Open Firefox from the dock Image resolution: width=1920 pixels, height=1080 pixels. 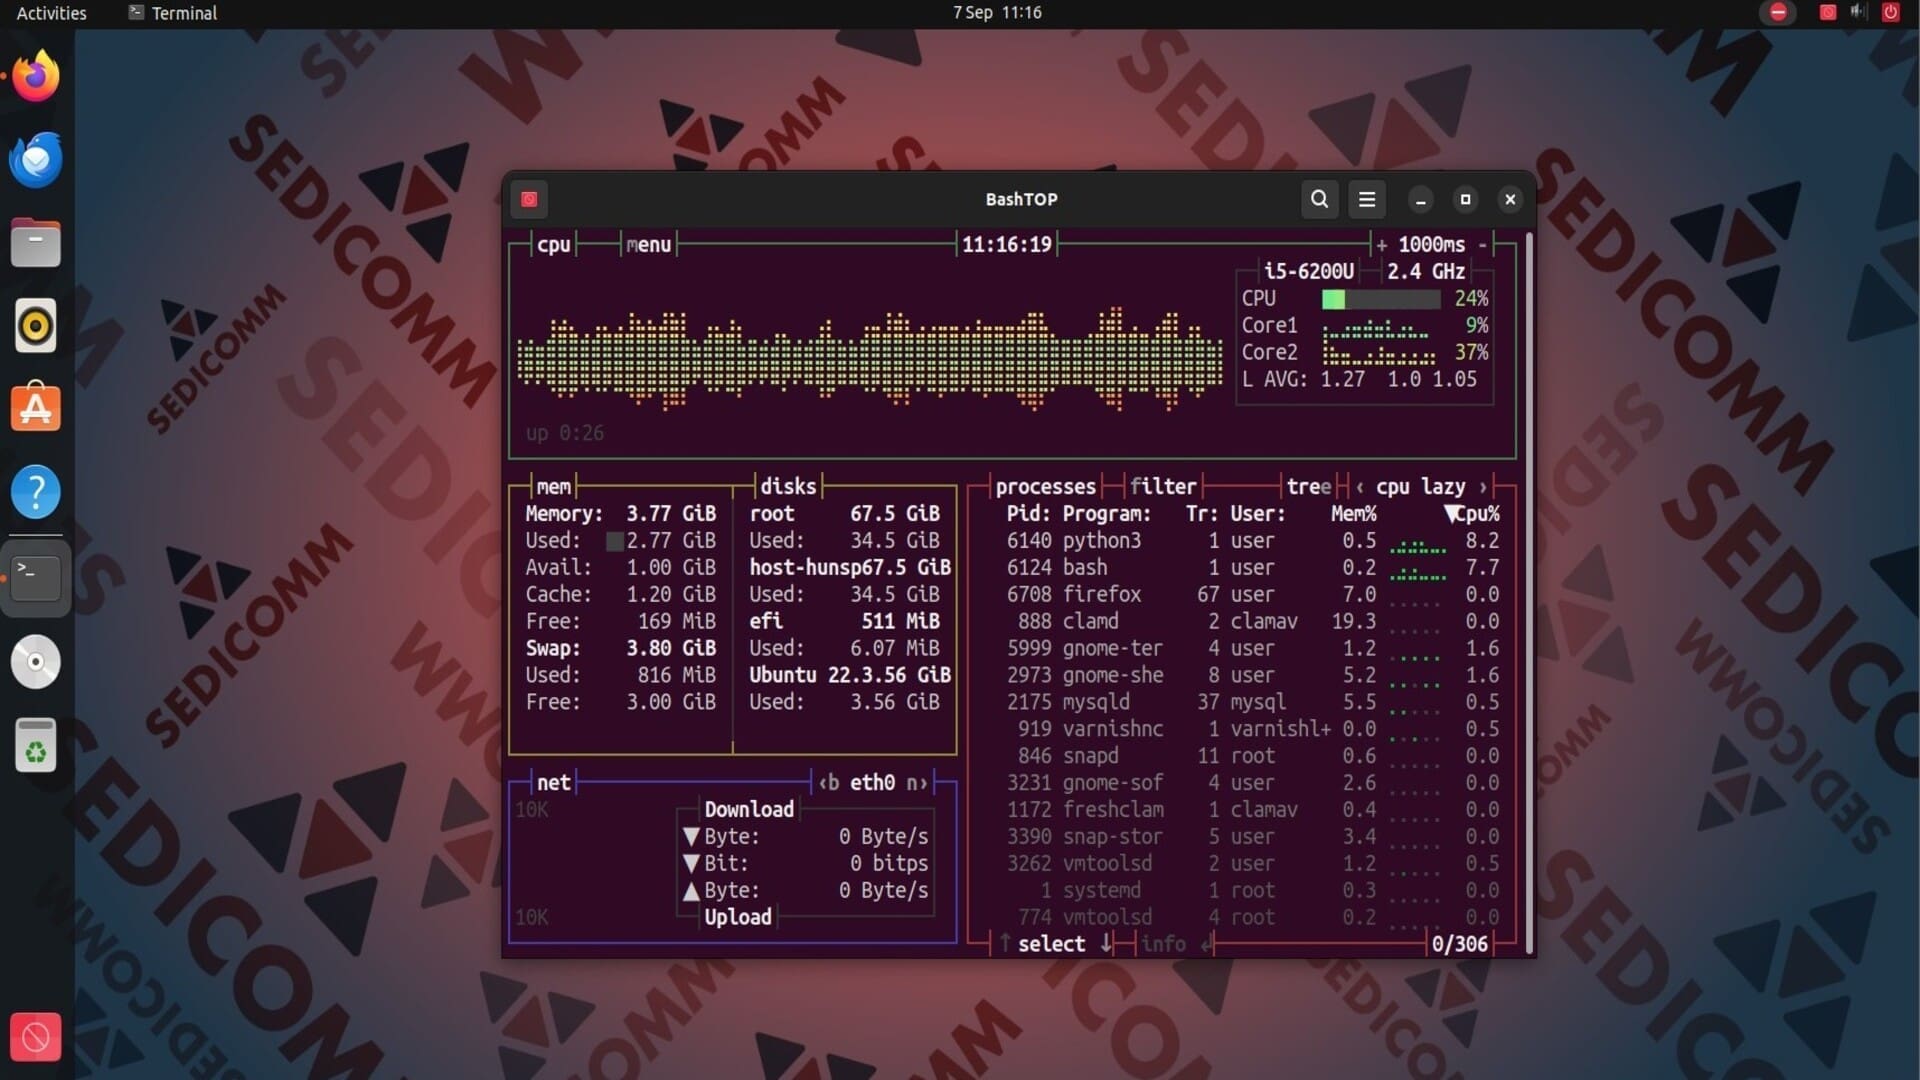[x=36, y=77]
